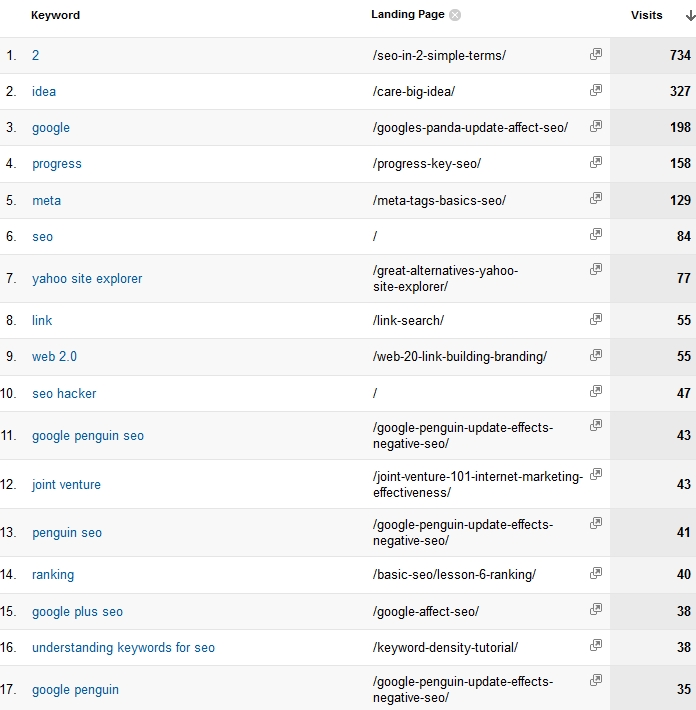Image resolution: width=696 pixels, height=710 pixels.
Task: Open external icon for /keyword-density-tutorial/
Action: click(x=596, y=646)
